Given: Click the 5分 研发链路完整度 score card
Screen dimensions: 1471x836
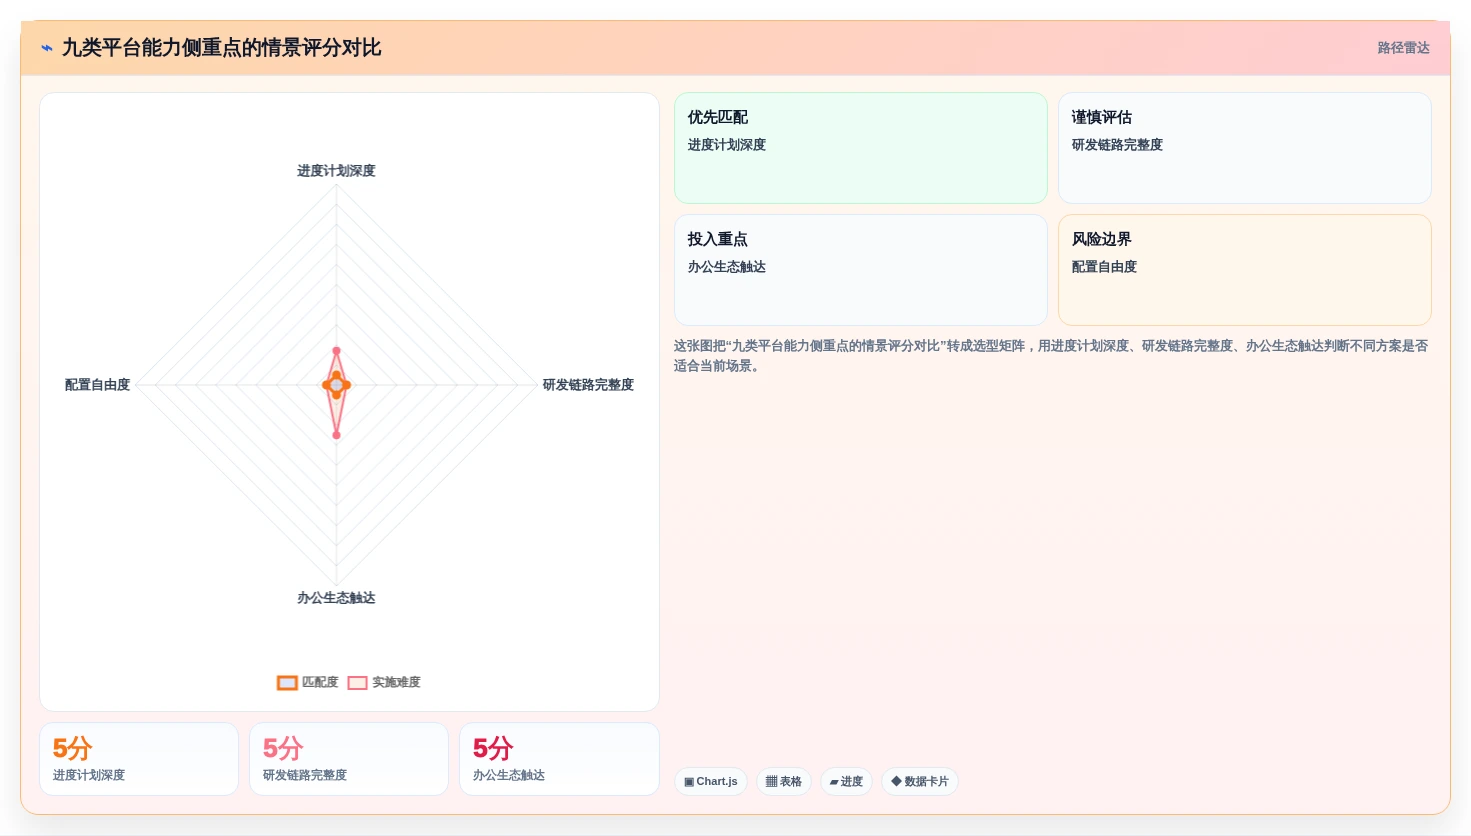Looking at the screenshot, I should 349,759.
